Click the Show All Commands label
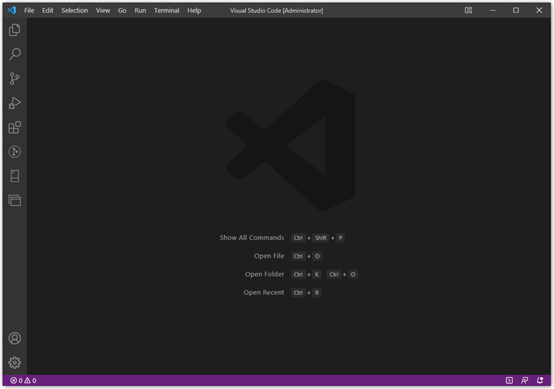 (x=252, y=238)
